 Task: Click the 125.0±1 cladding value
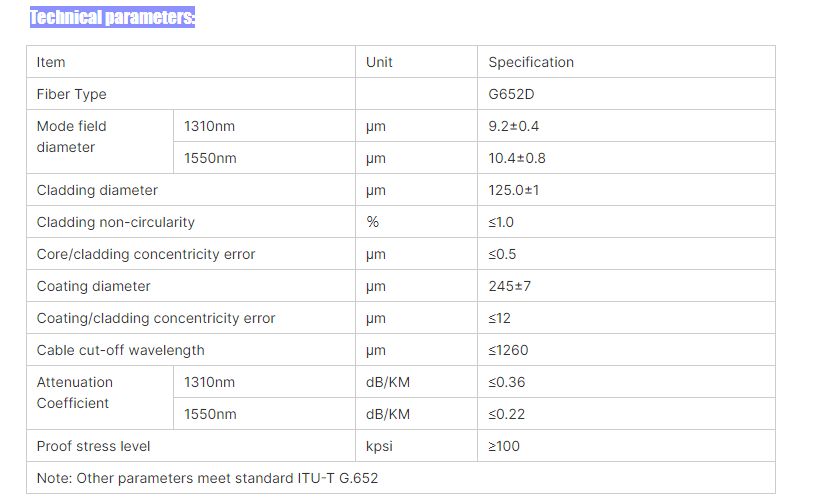pyautogui.click(x=513, y=191)
